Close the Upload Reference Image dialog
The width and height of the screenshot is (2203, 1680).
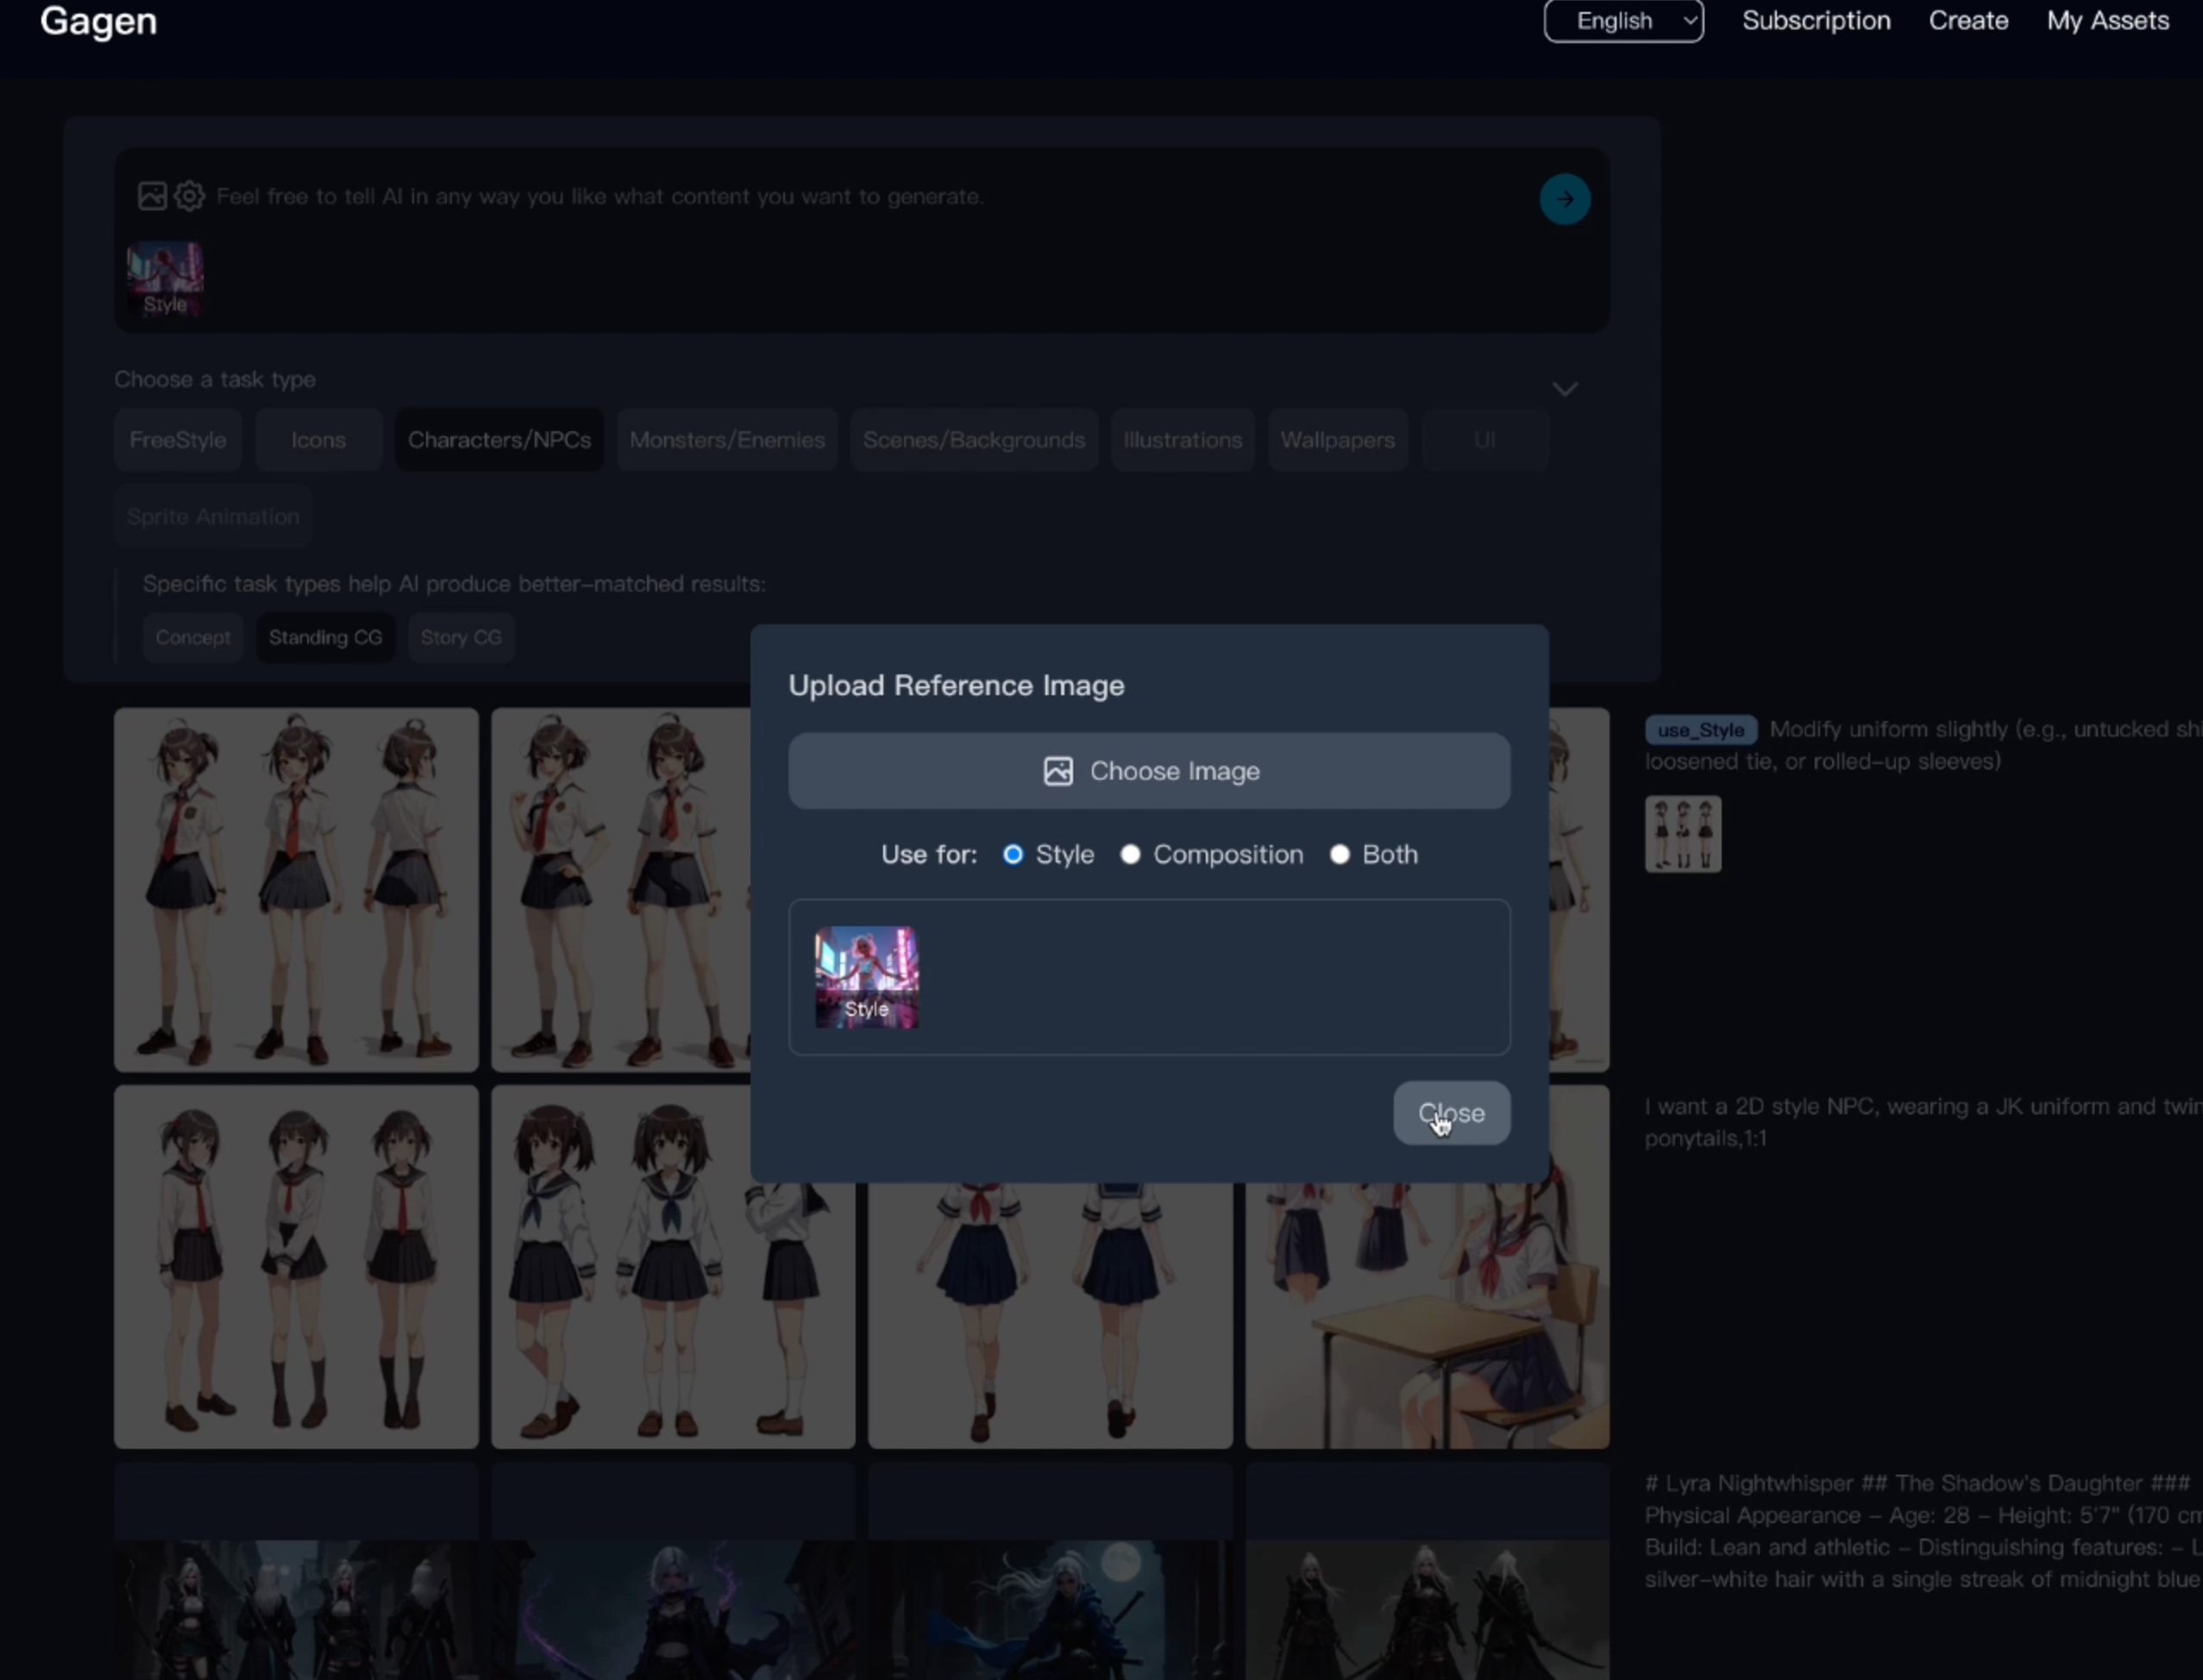(x=1451, y=1113)
